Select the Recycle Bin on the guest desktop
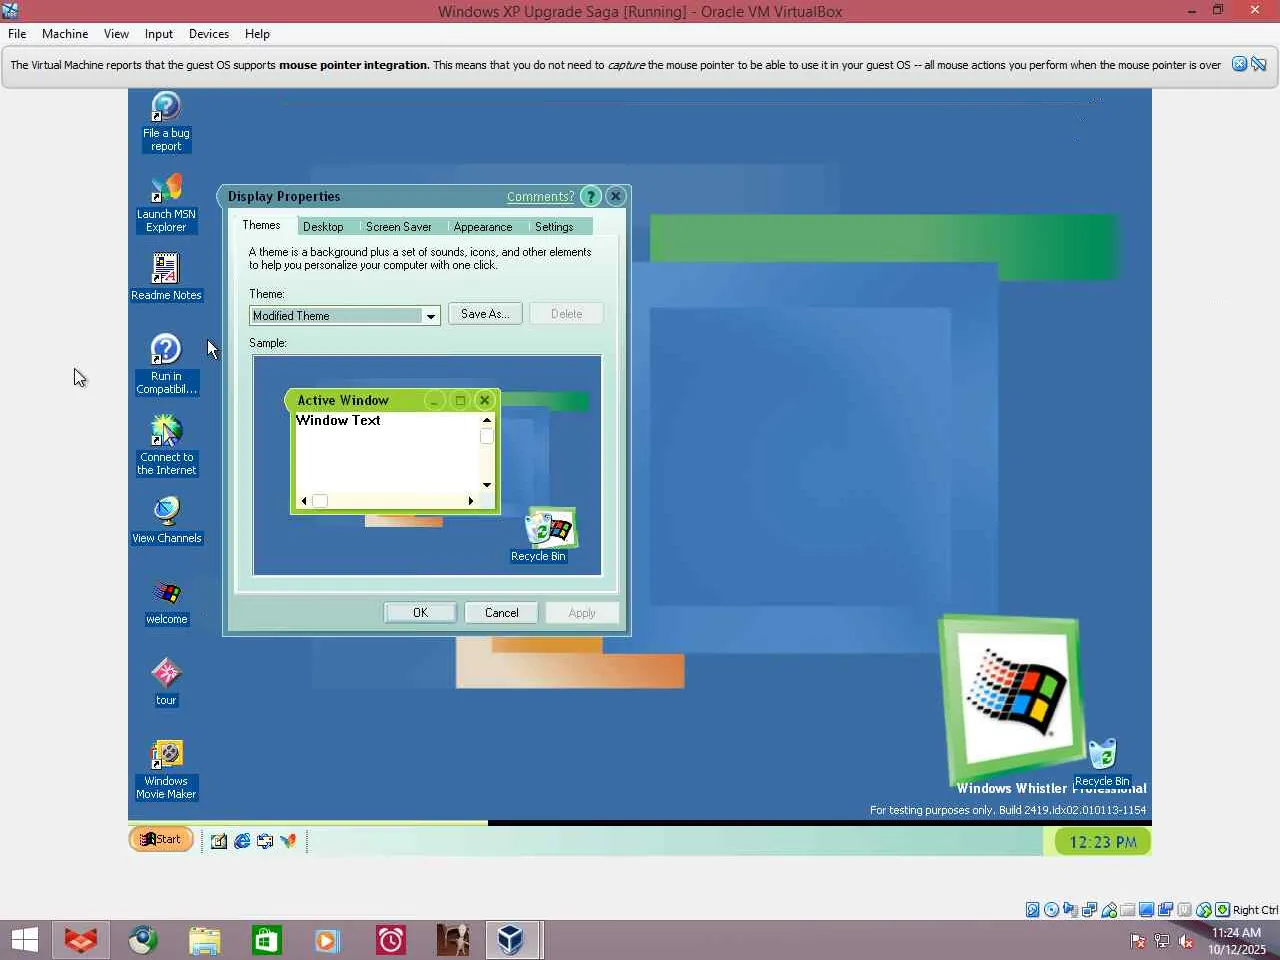The width and height of the screenshot is (1280, 960). pyautogui.click(x=1102, y=764)
